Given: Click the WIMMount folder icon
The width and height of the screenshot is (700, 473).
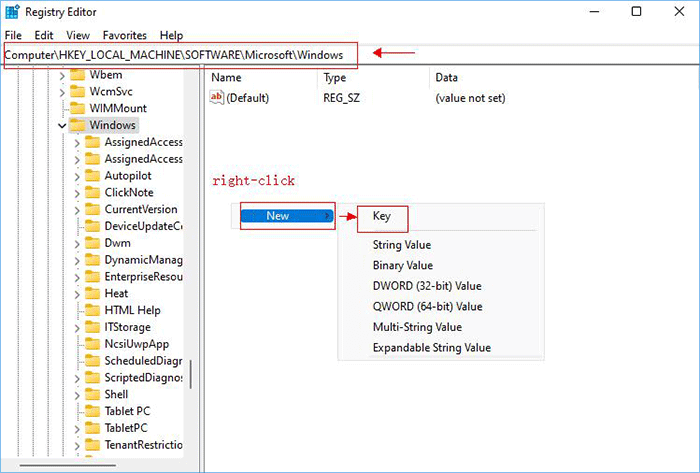Looking at the screenshot, I should coord(77,108).
